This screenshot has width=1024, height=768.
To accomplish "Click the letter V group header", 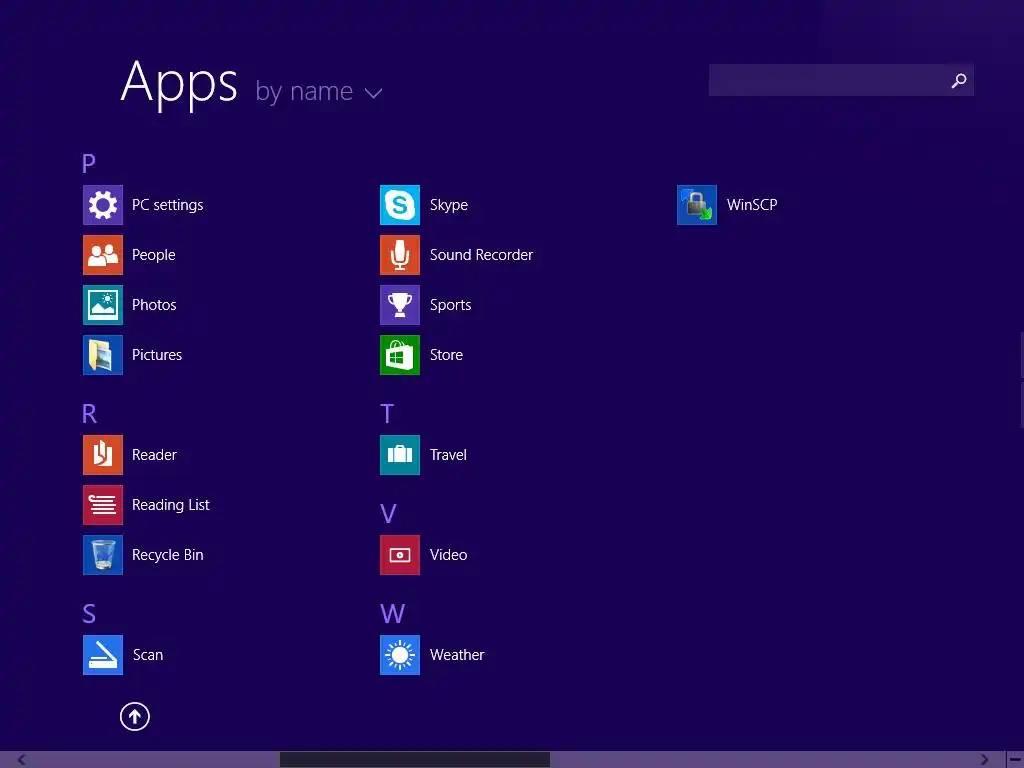I will click(x=388, y=514).
